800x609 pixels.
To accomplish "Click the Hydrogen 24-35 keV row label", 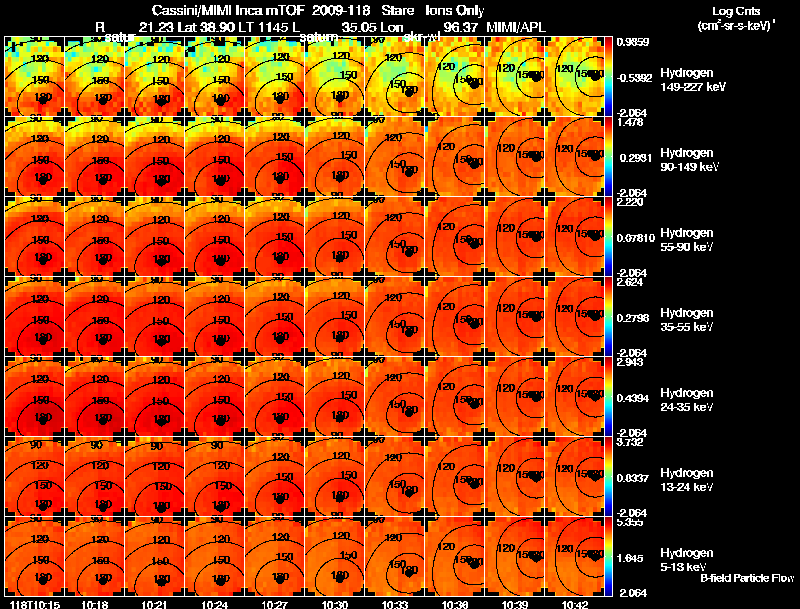I will point(687,400).
